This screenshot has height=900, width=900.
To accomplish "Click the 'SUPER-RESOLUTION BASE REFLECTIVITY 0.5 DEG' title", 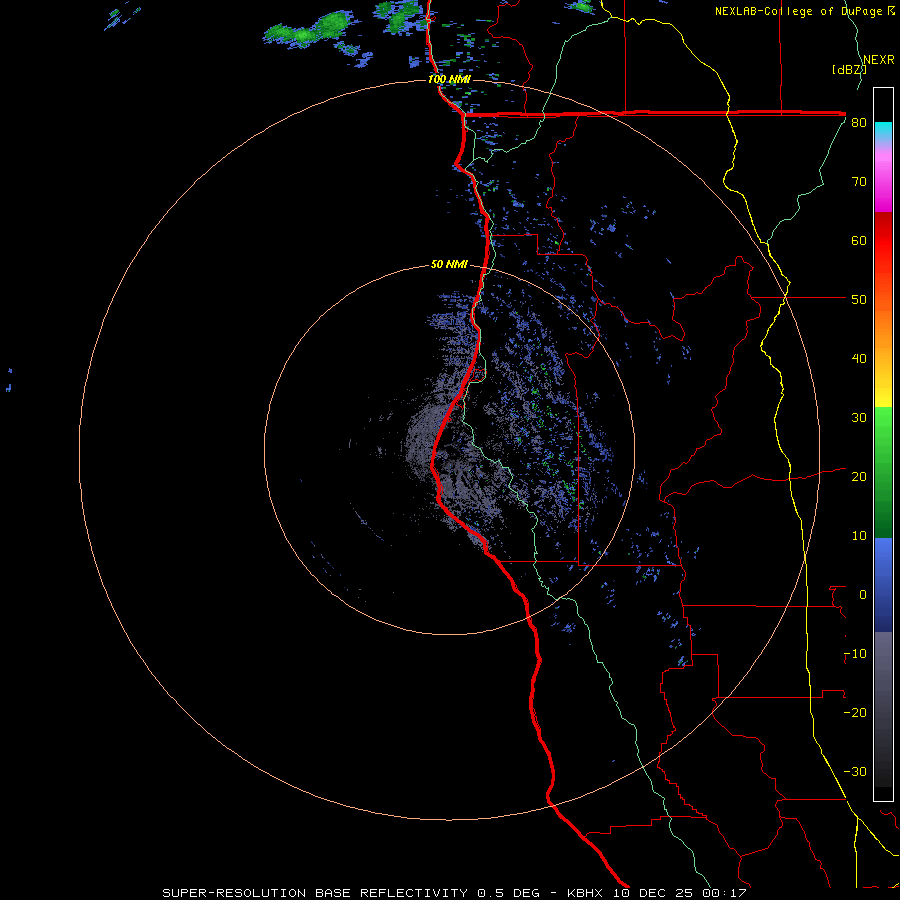I will tap(351, 893).
